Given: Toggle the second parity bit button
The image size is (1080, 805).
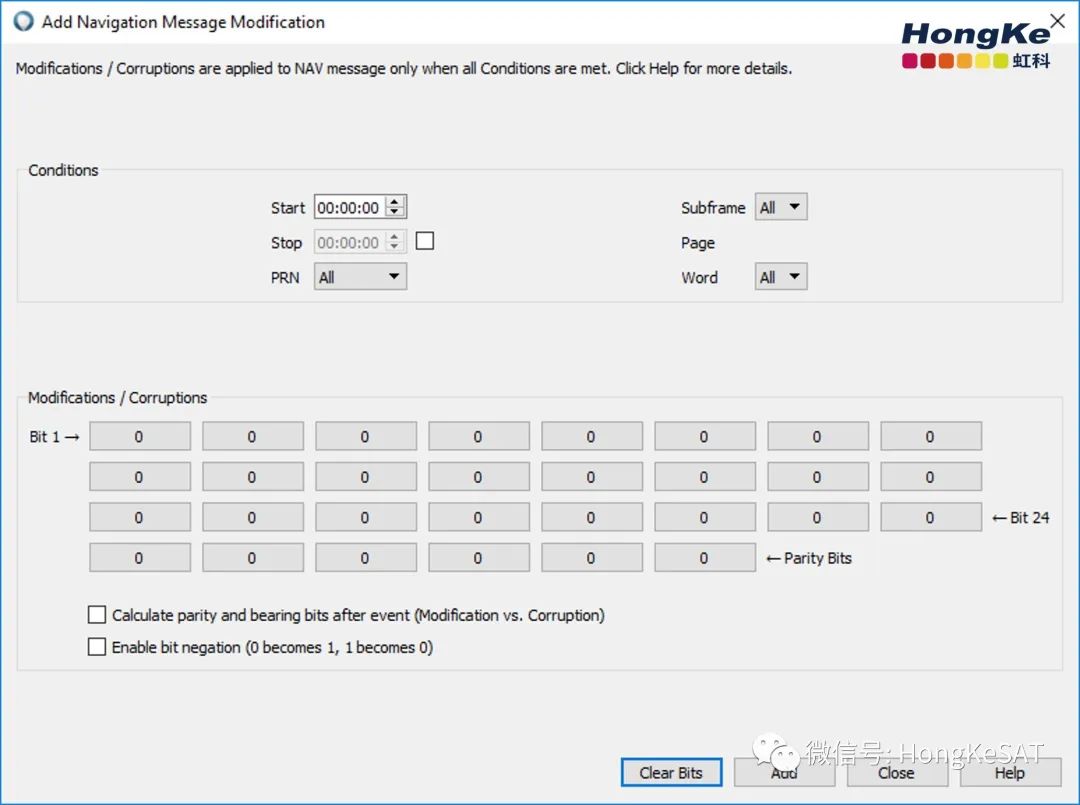Looking at the screenshot, I should click(x=253, y=558).
